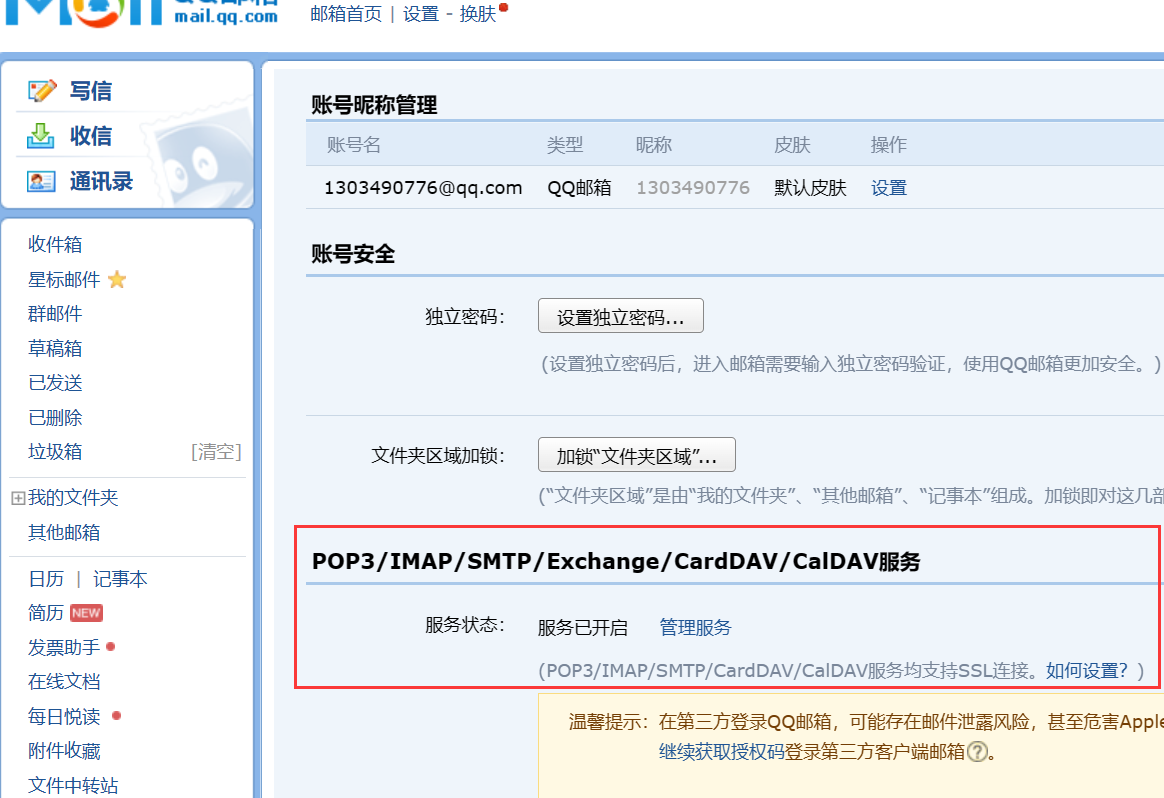Open 写信 to compose a message
This screenshot has width=1164, height=798.
click(91, 91)
